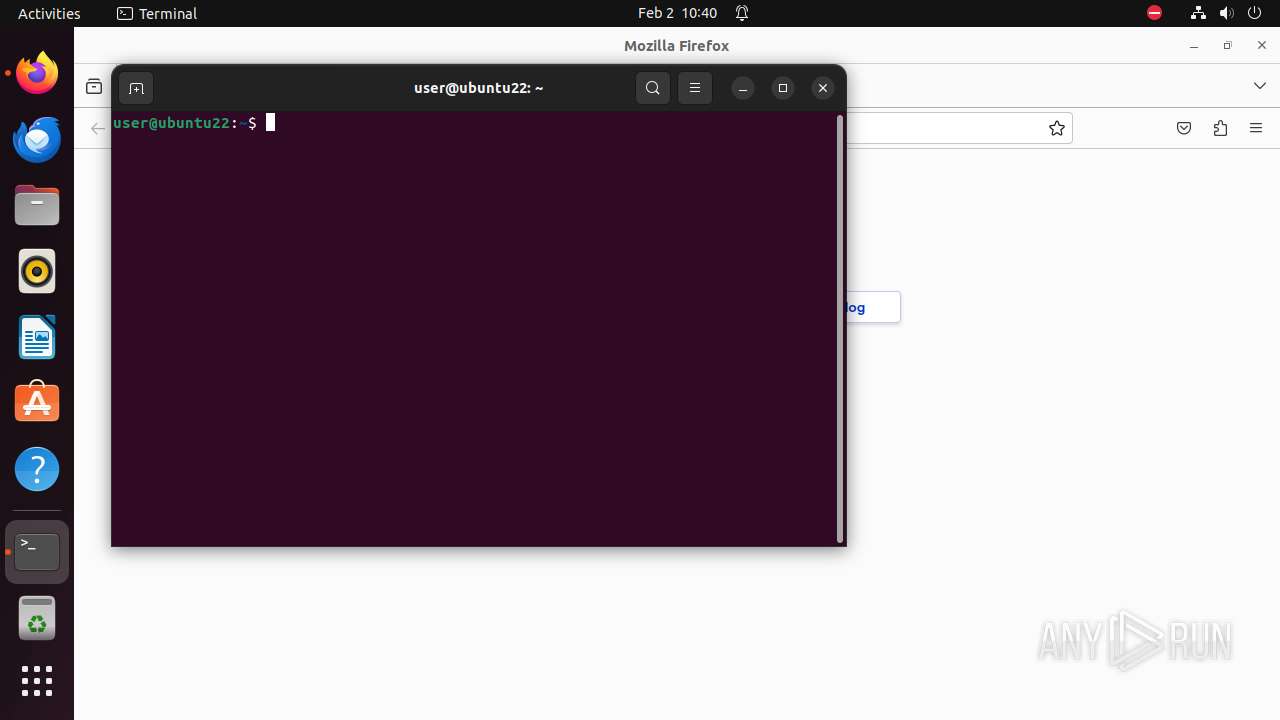This screenshot has width=1280, height=720.
Task: Open the power system menu
Action: coord(1255,13)
